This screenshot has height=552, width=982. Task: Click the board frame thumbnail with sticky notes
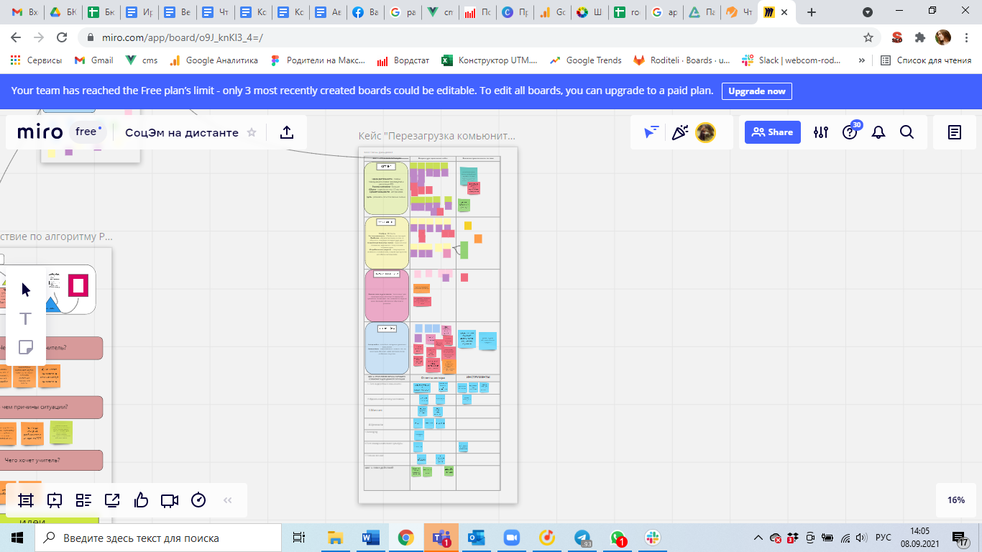(x=438, y=325)
